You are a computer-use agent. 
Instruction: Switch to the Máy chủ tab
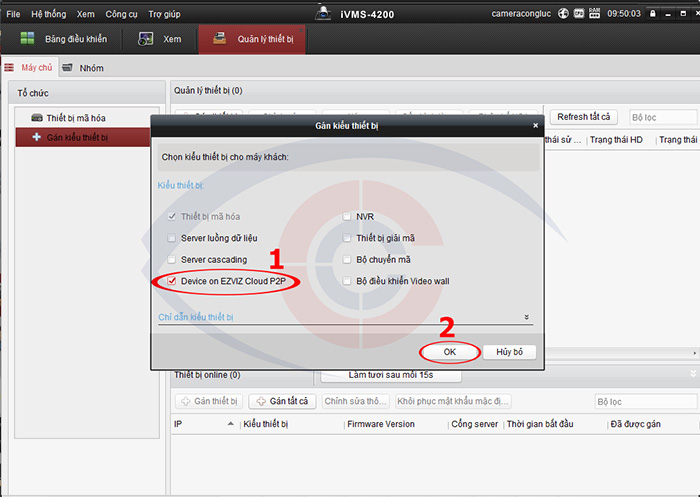pos(29,67)
